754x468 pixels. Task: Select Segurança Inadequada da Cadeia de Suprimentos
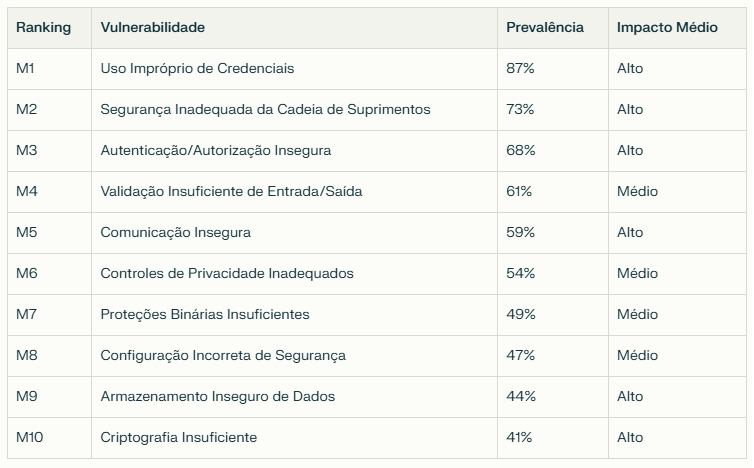(265, 109)
